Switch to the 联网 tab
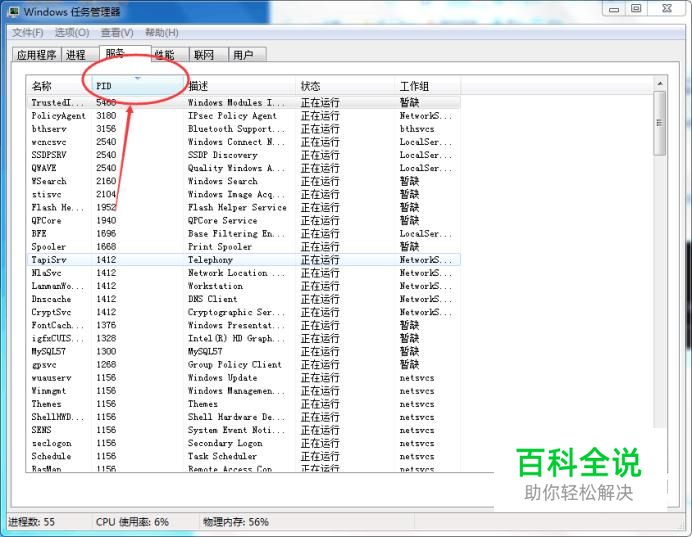The image size is (692, 537). tap(208, 55)
